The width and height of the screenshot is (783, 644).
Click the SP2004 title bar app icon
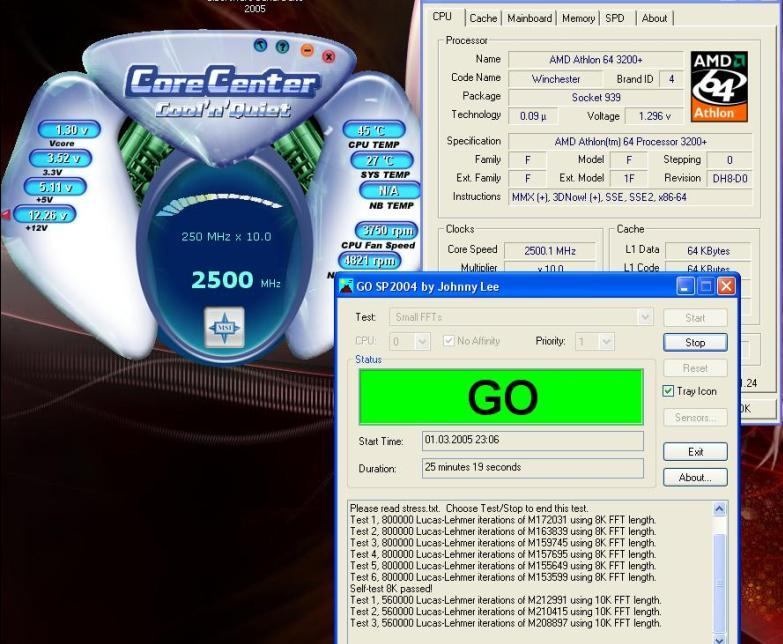pyautogui.click(x=346, y=286)
